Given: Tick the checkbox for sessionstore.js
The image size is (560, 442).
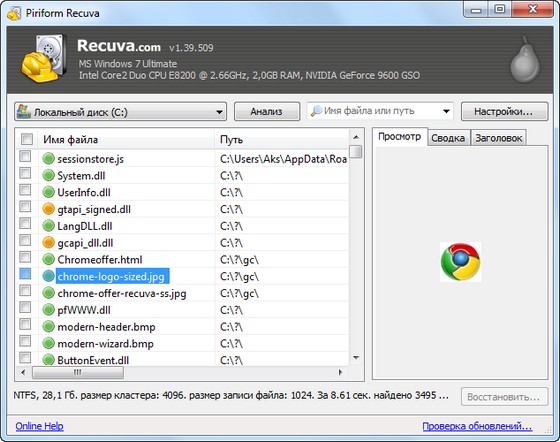Looking at the screenshot, I should click(x=25, y=156).
